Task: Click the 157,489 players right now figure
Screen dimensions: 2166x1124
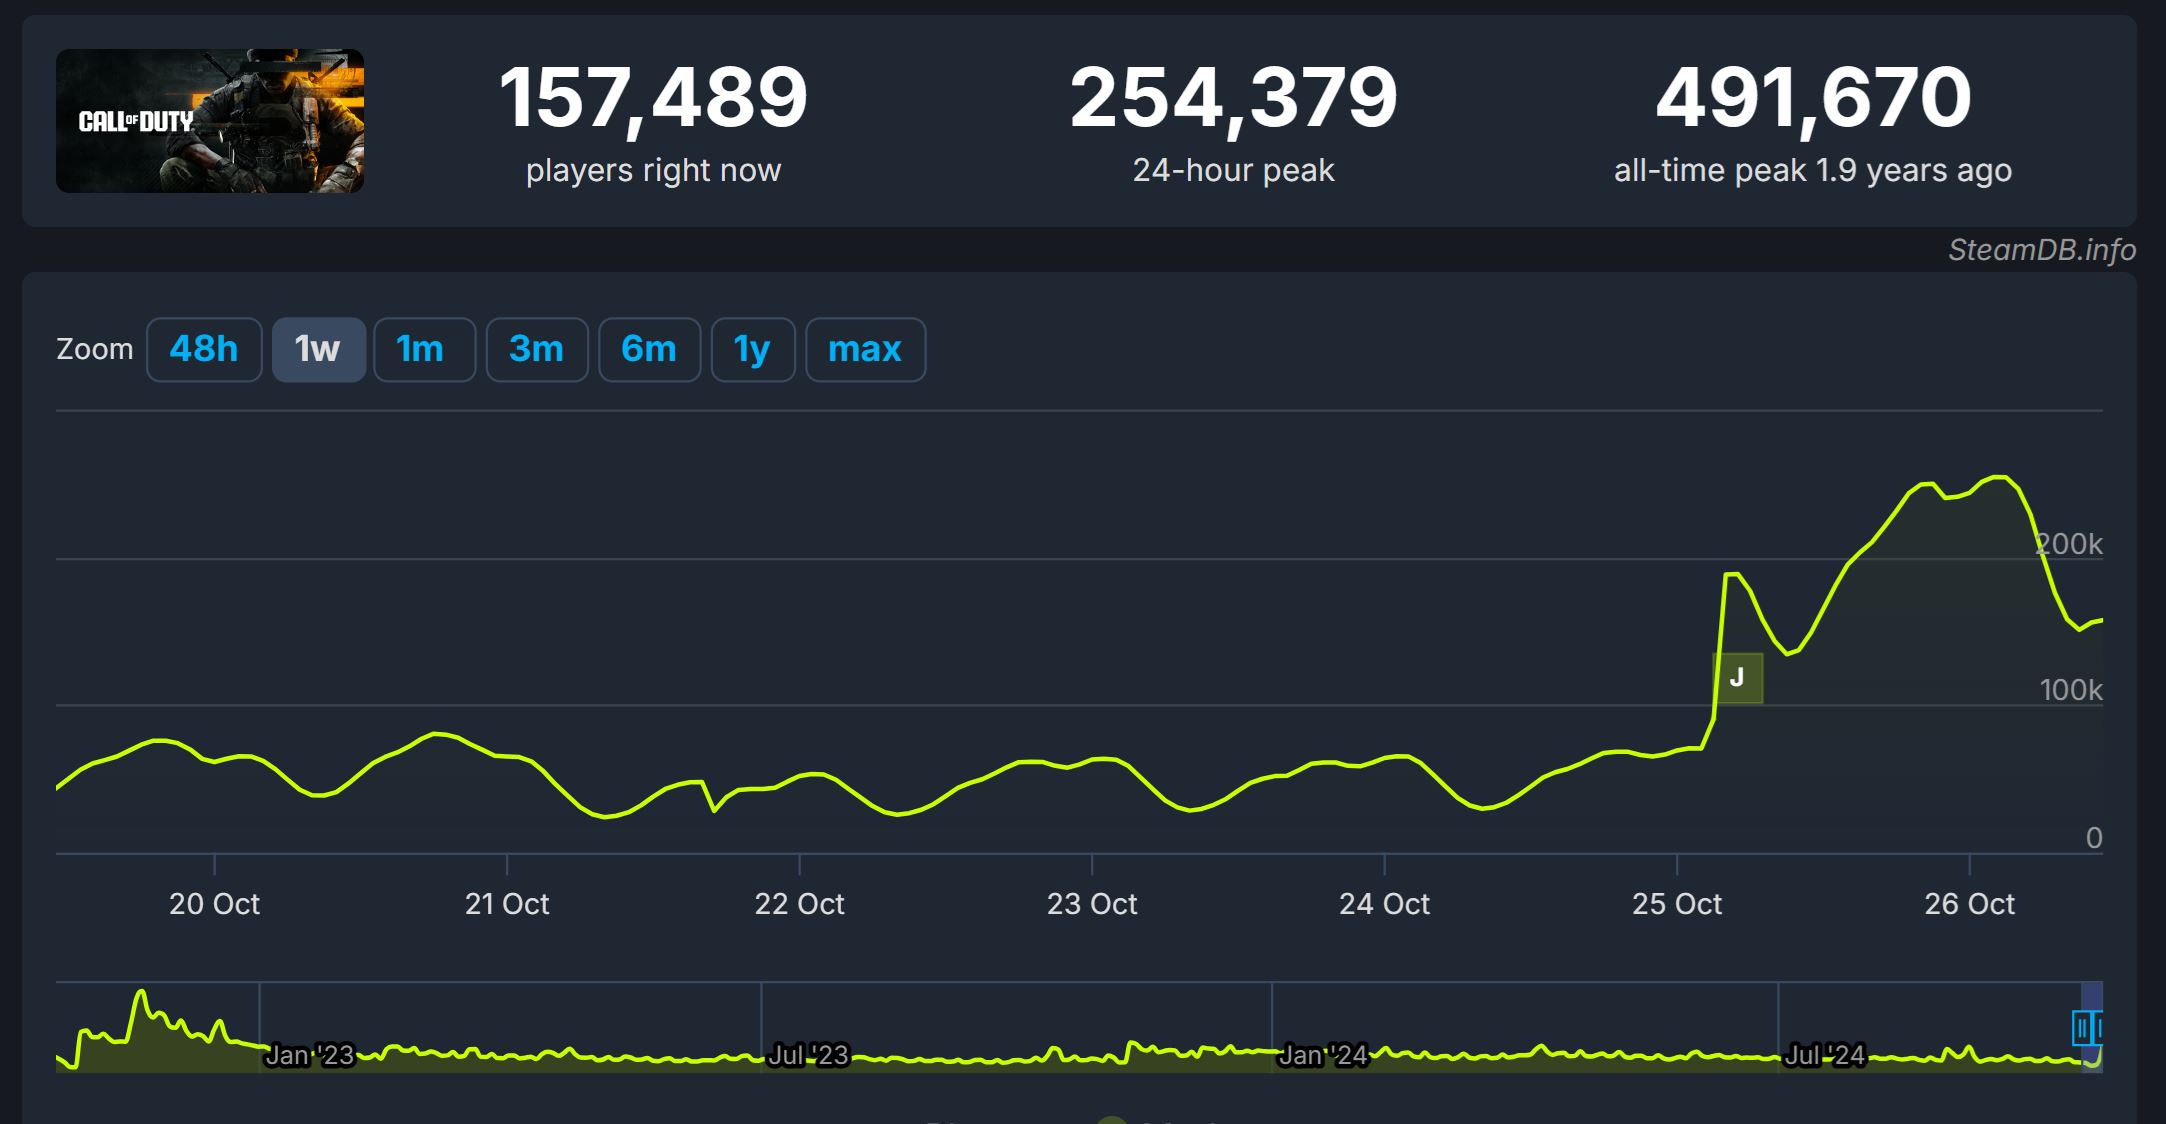Action: click(653, 98)
